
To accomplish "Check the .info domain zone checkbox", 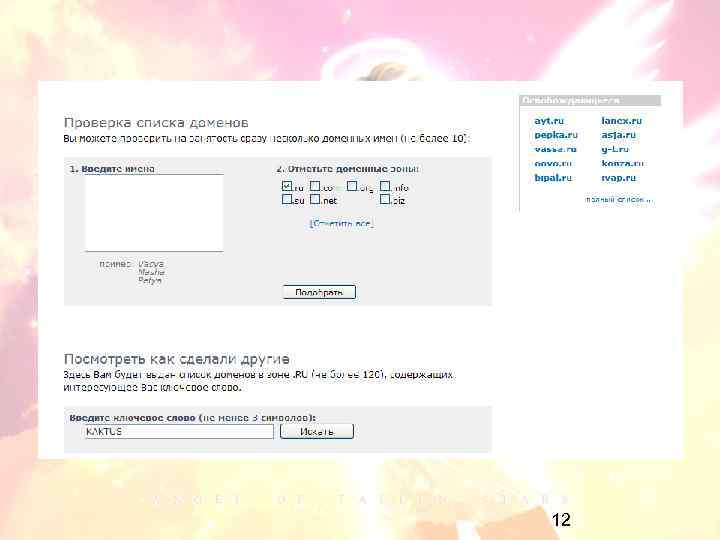I will pos(385,186).
